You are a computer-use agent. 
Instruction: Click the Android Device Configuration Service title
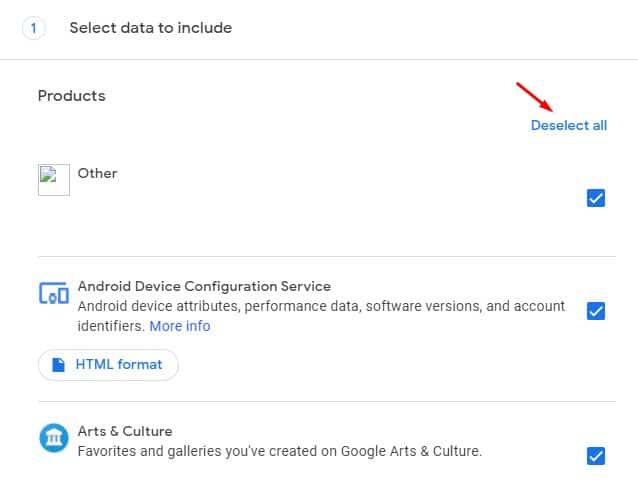[x=204, y=286]
